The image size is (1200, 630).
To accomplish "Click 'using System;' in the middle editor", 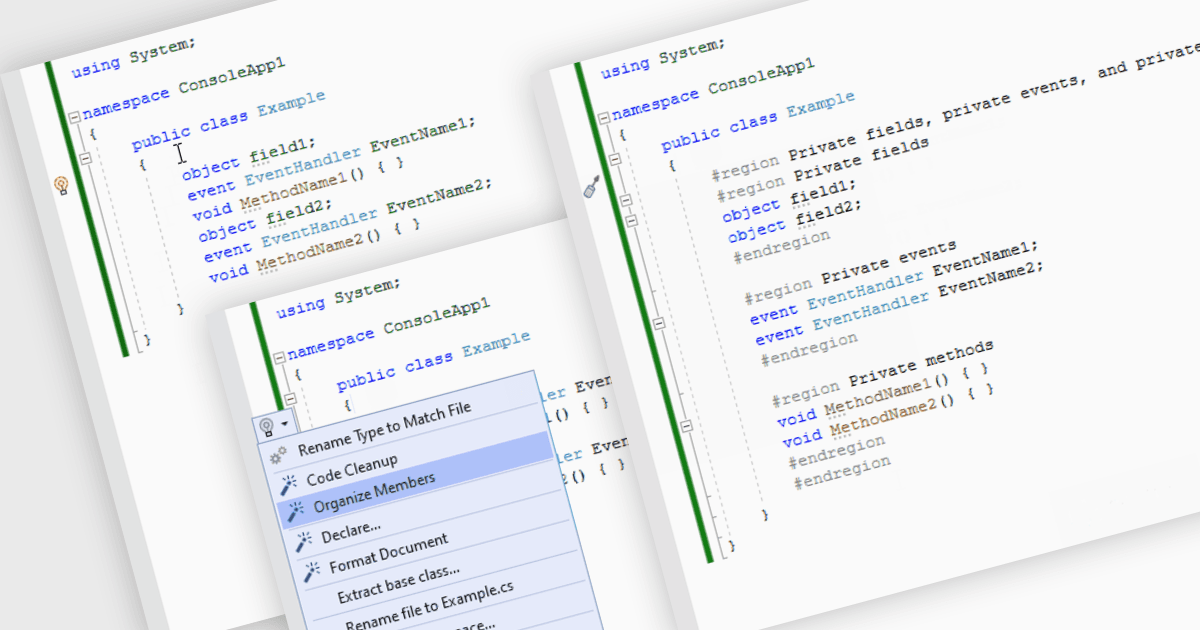I will coord(339,296).
